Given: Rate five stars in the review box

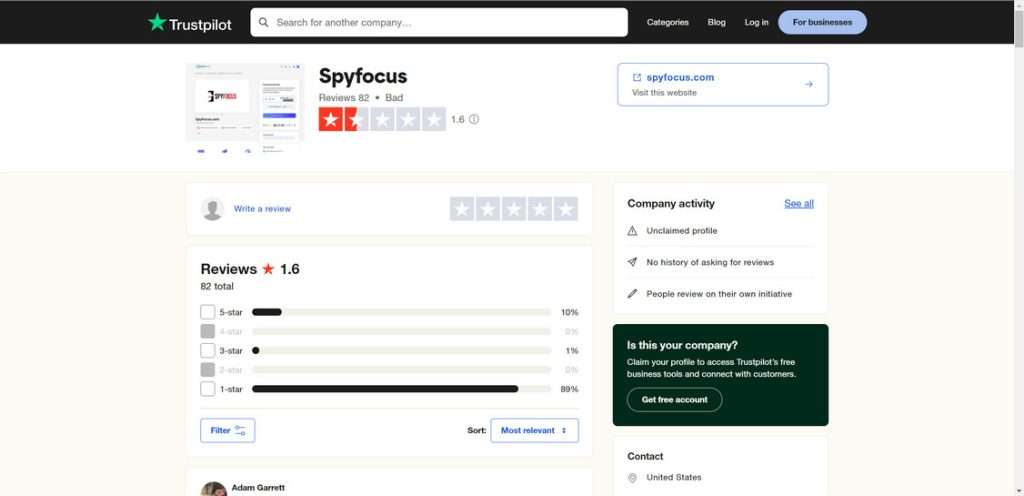Looking at the screenshot, I should click(x=566, y=209).
